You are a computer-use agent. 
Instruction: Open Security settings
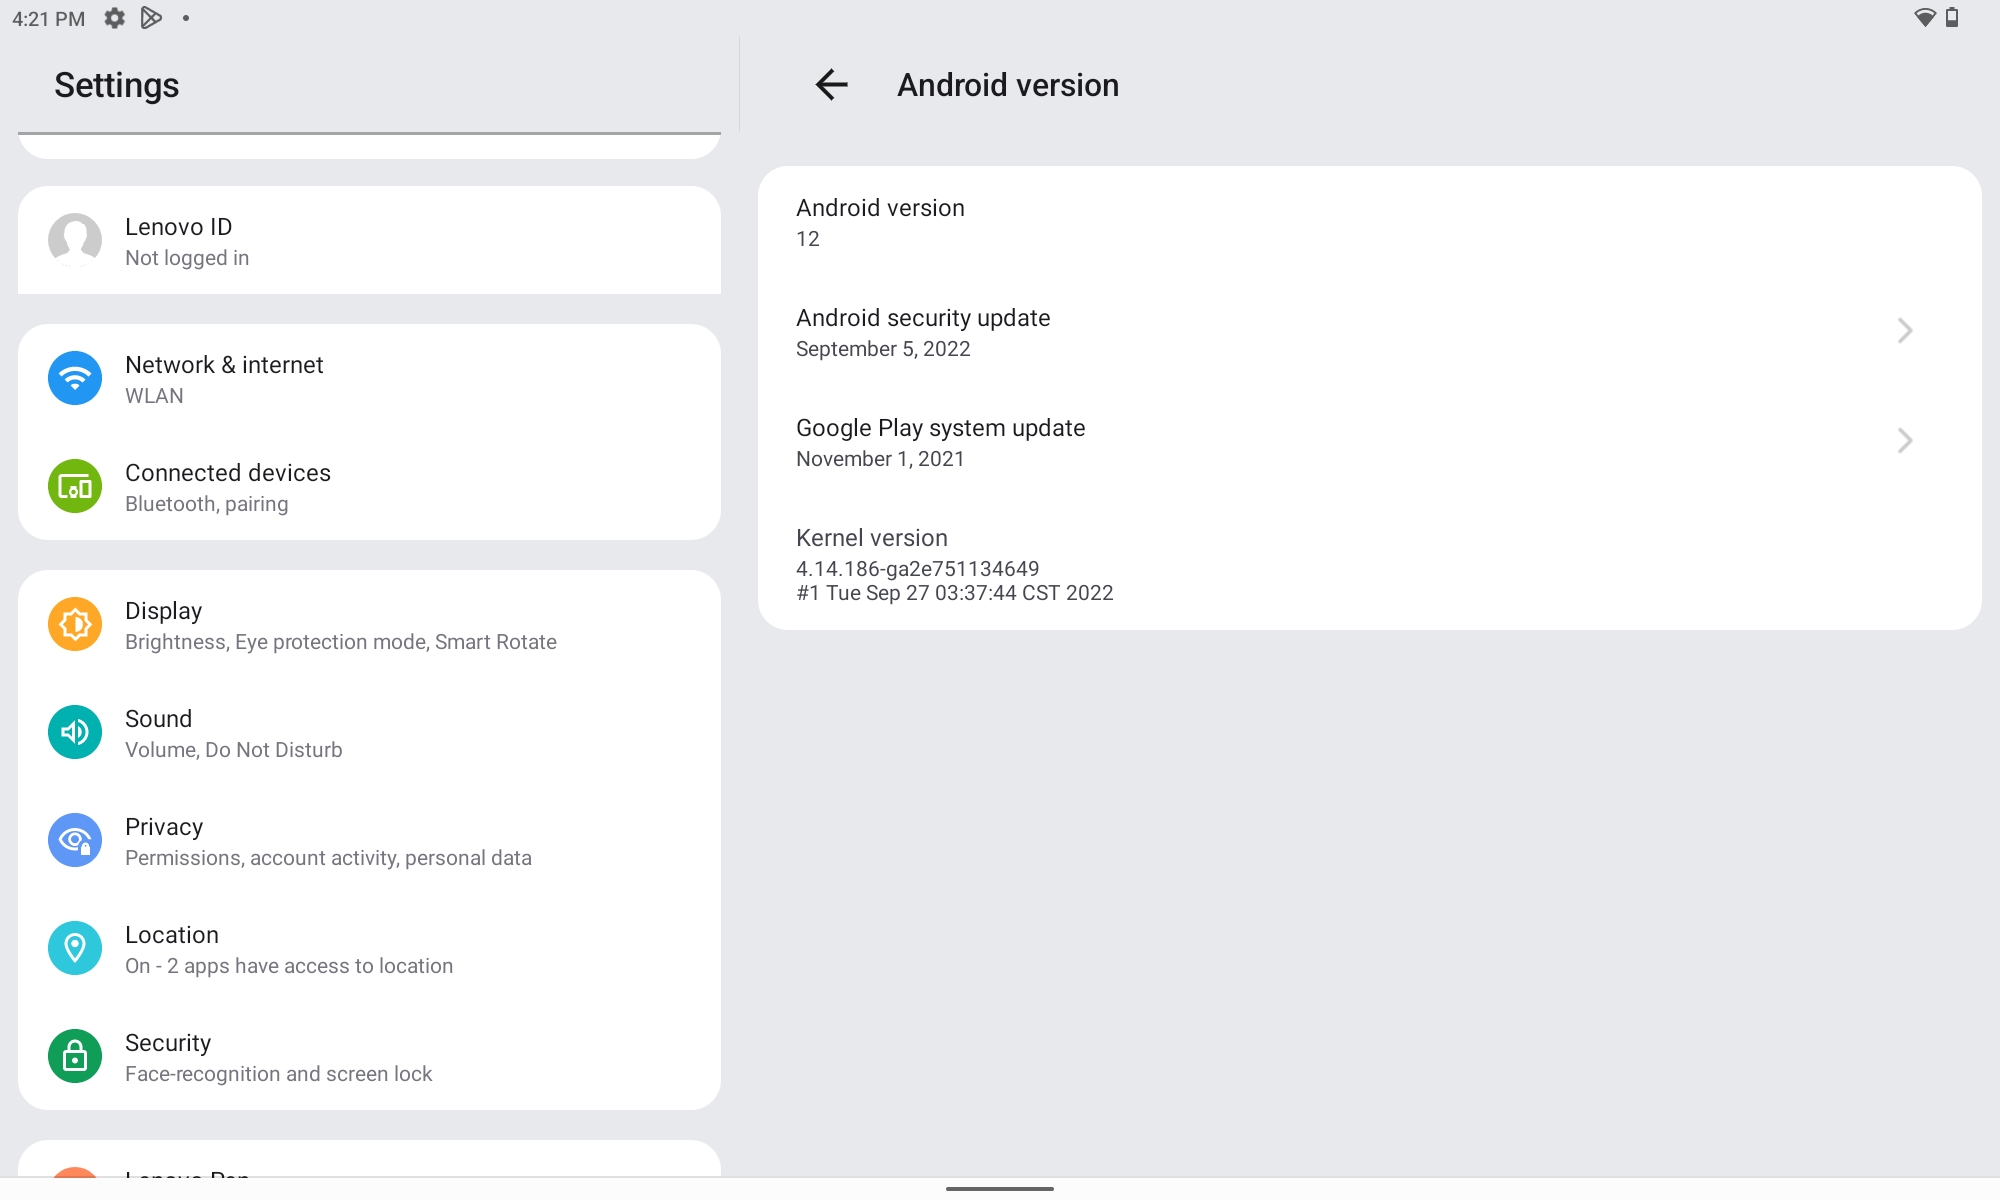pos(369,1056)
